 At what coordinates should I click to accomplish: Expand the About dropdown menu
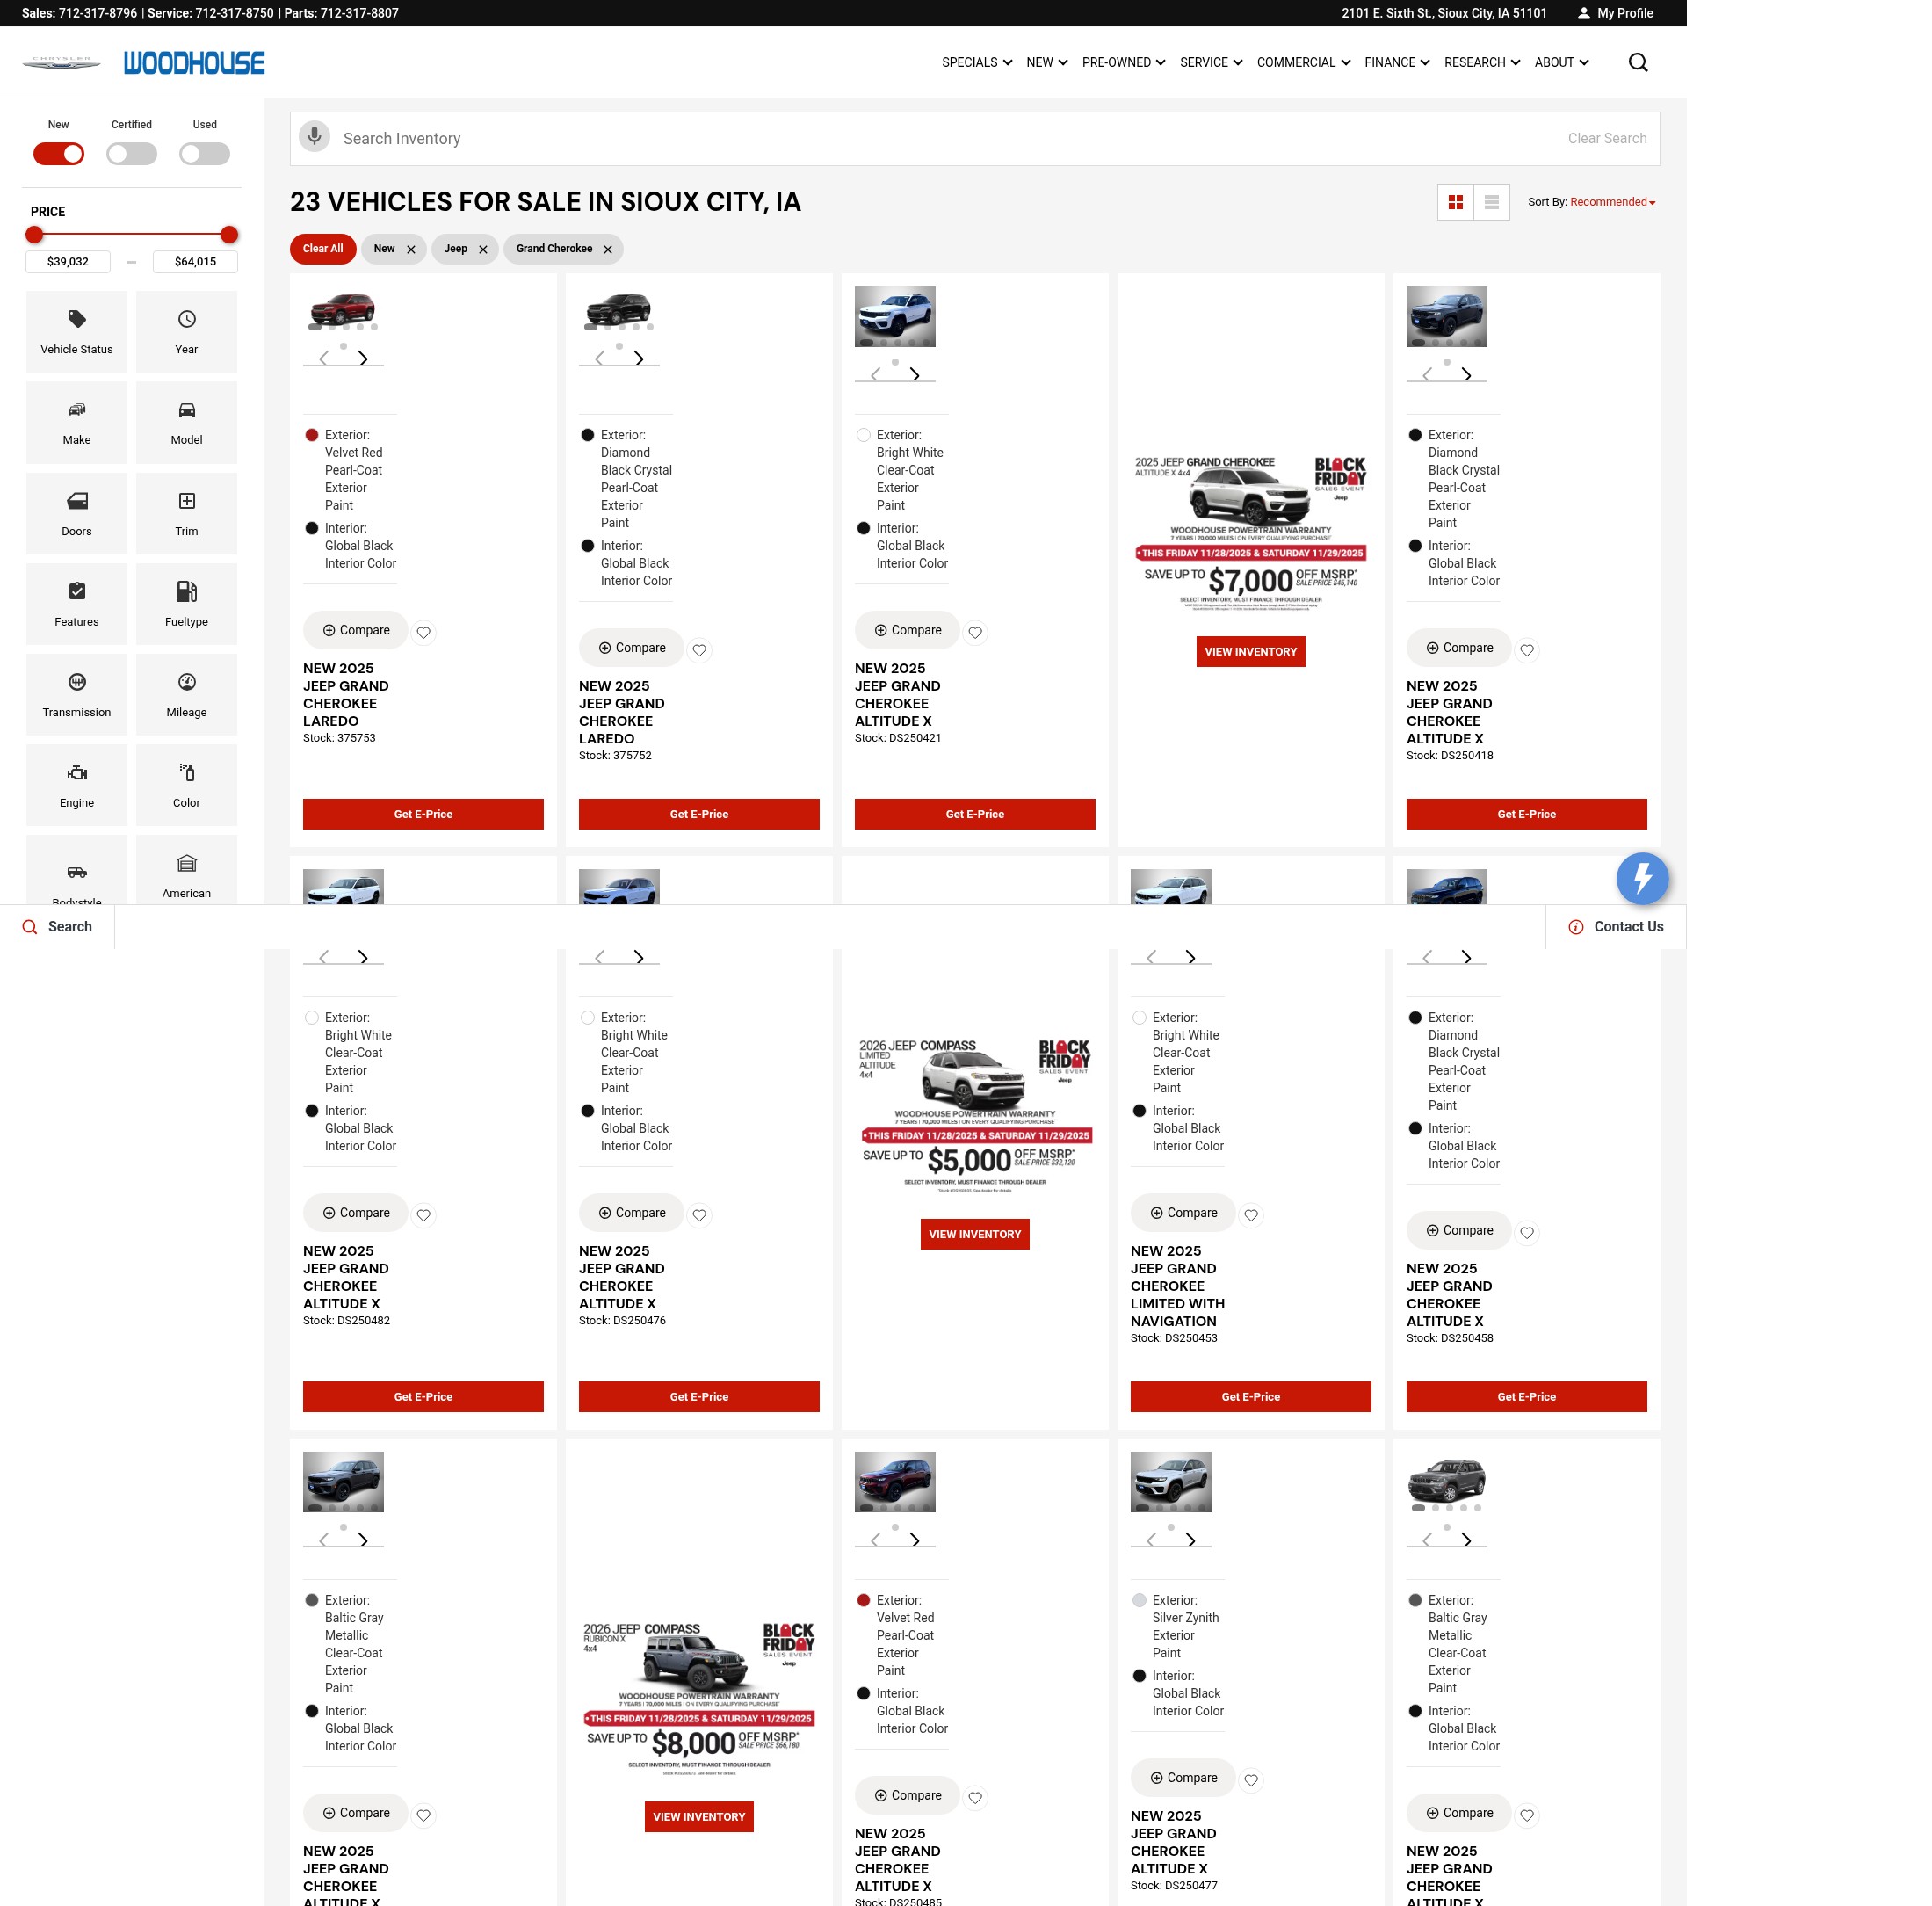point(1562,62)
